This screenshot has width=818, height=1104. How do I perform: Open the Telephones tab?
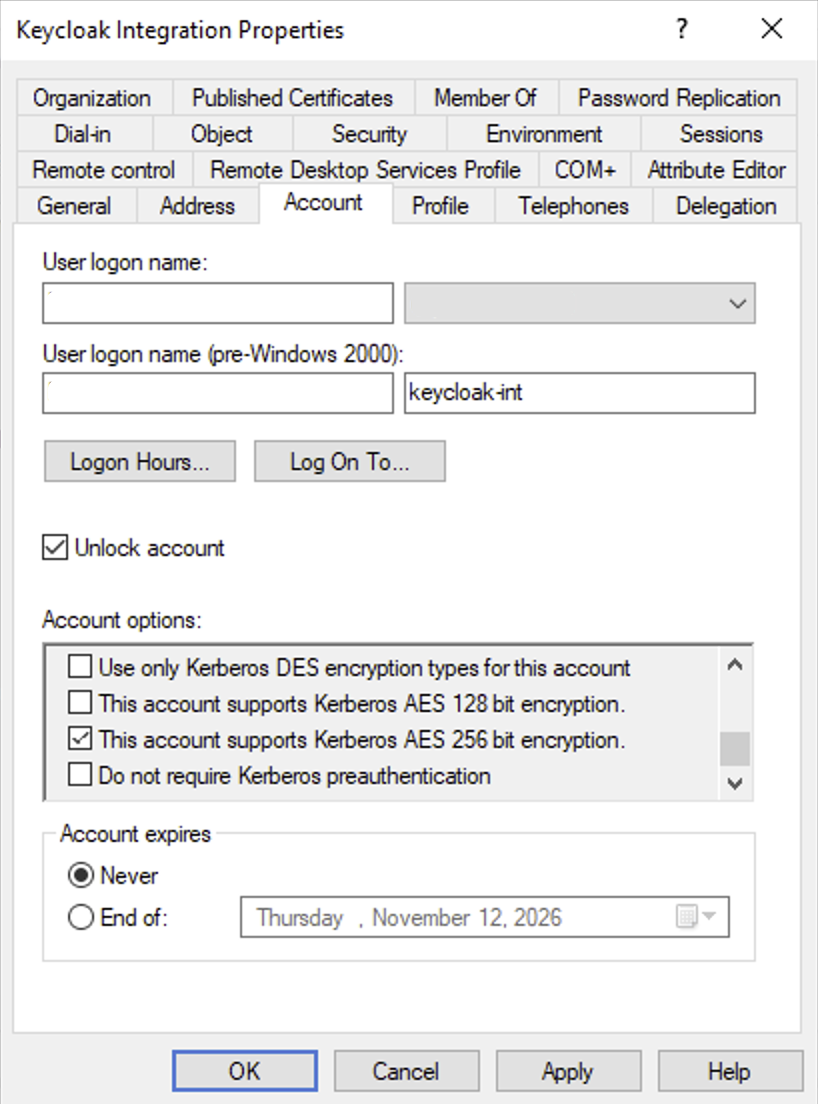point(574,206)
